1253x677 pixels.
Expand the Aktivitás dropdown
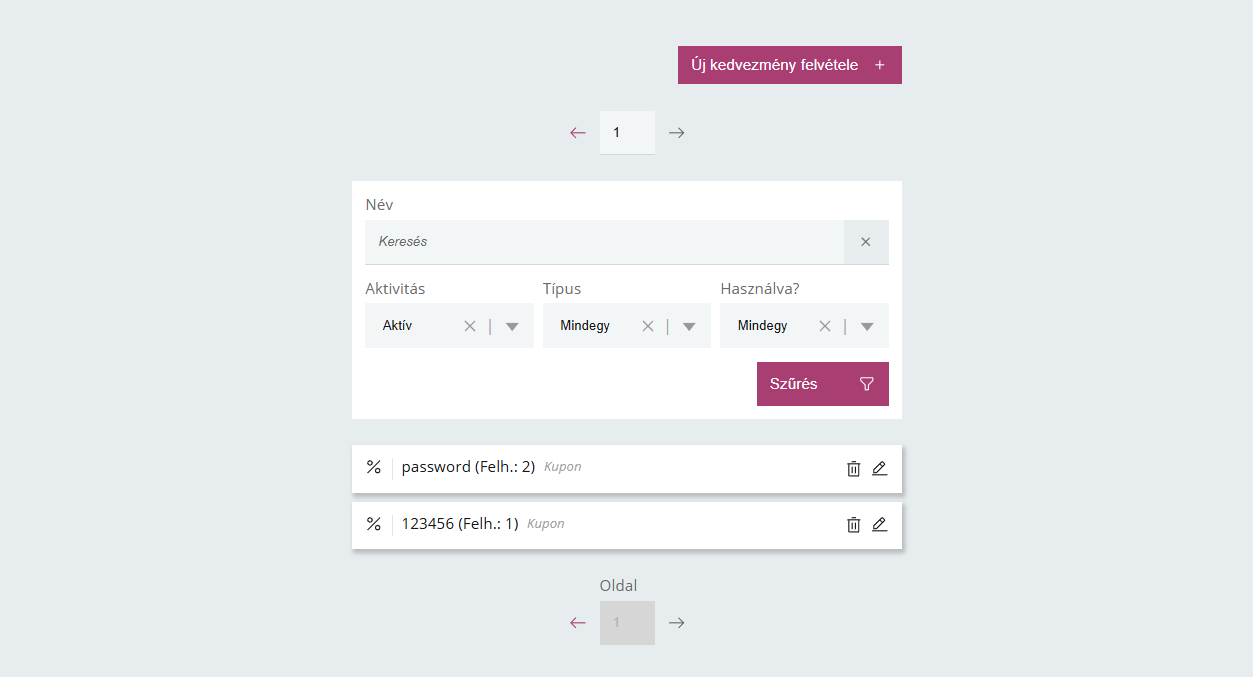pos(512,326)
